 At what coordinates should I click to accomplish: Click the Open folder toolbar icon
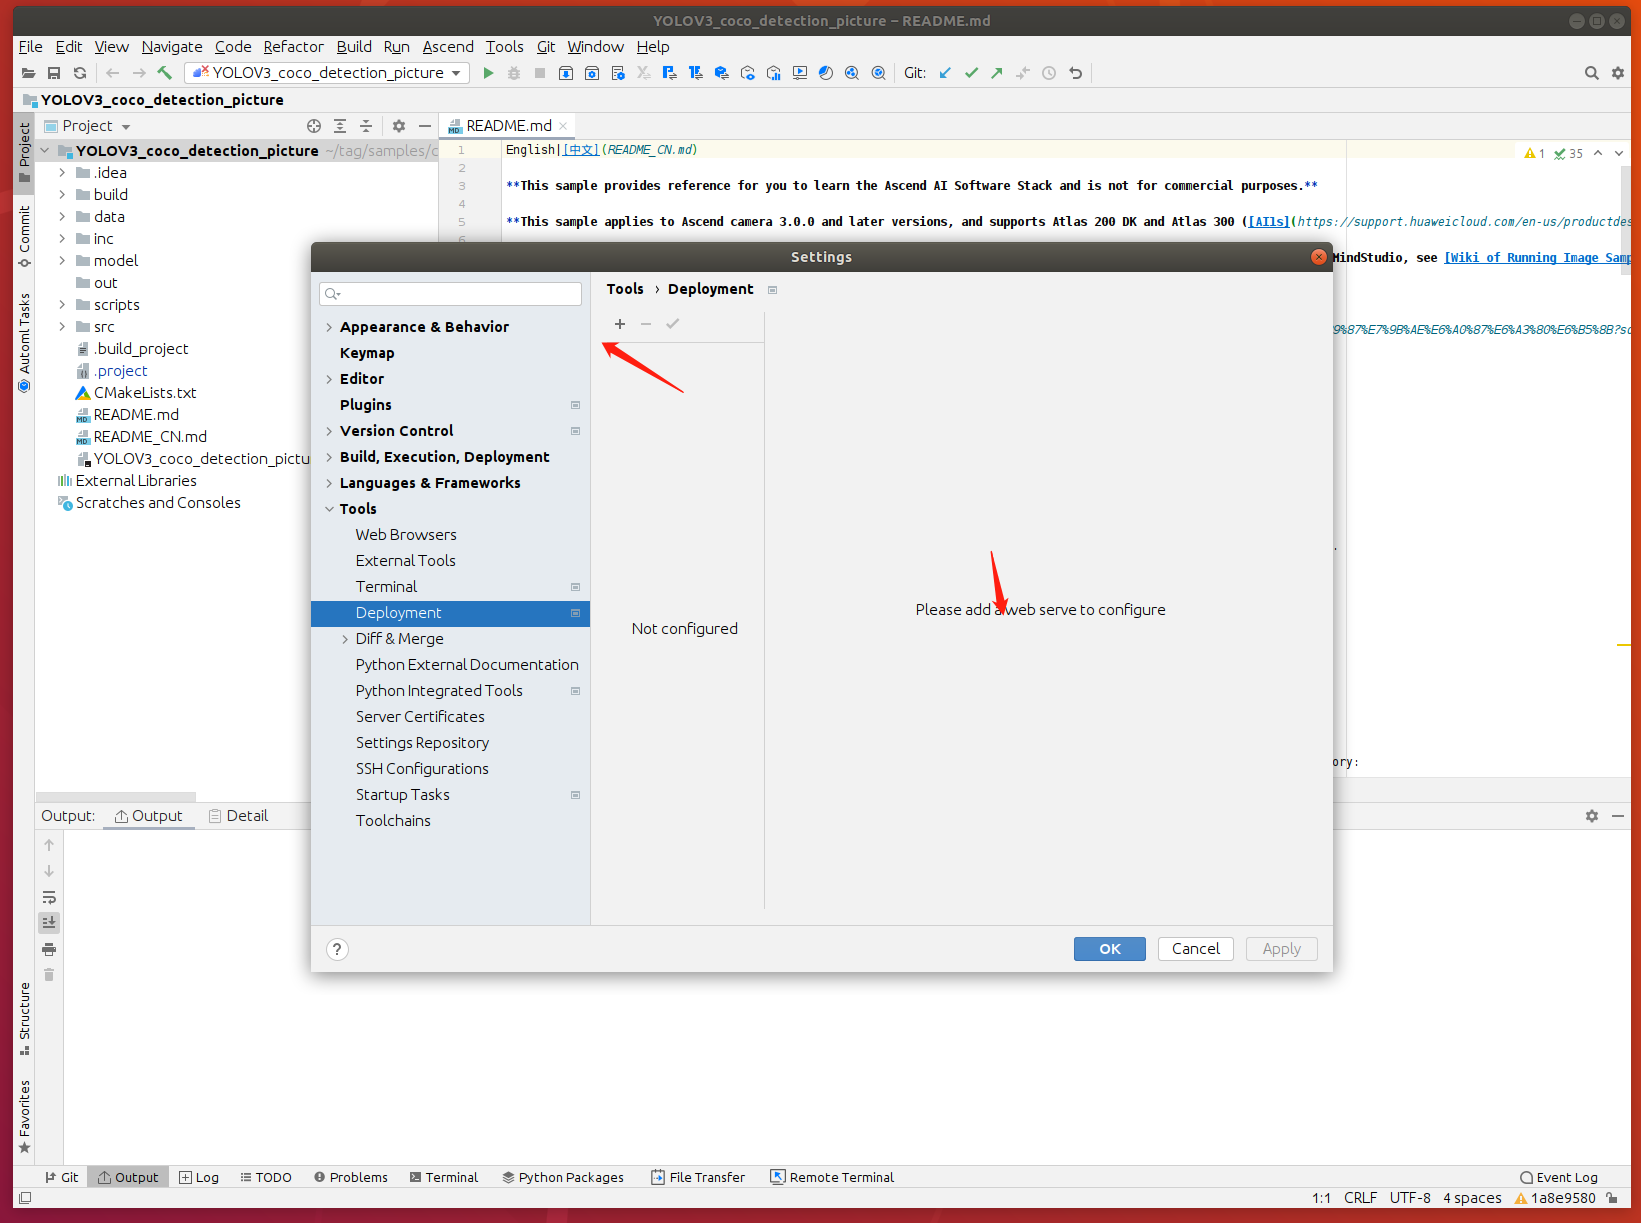point(28,73)
